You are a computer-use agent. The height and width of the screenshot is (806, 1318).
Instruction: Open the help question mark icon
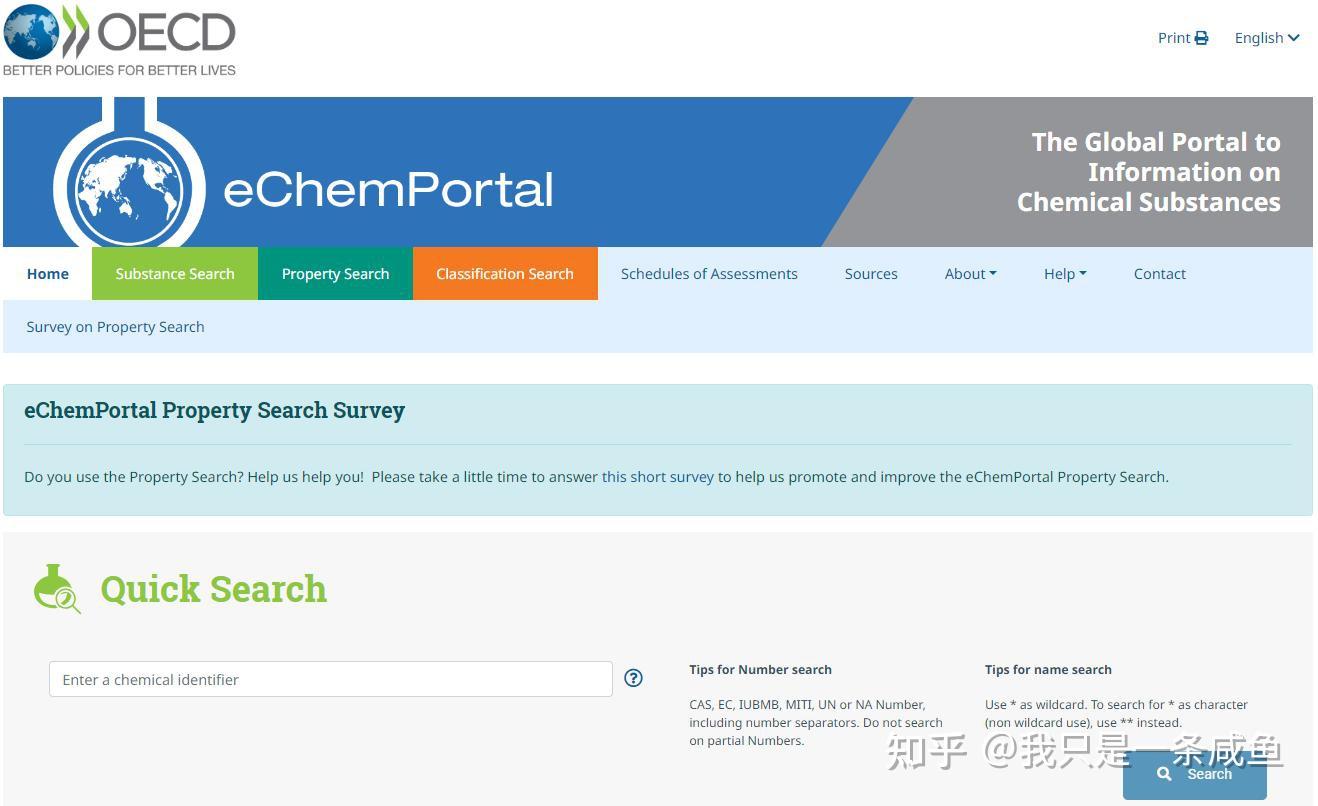click(633, 678)
